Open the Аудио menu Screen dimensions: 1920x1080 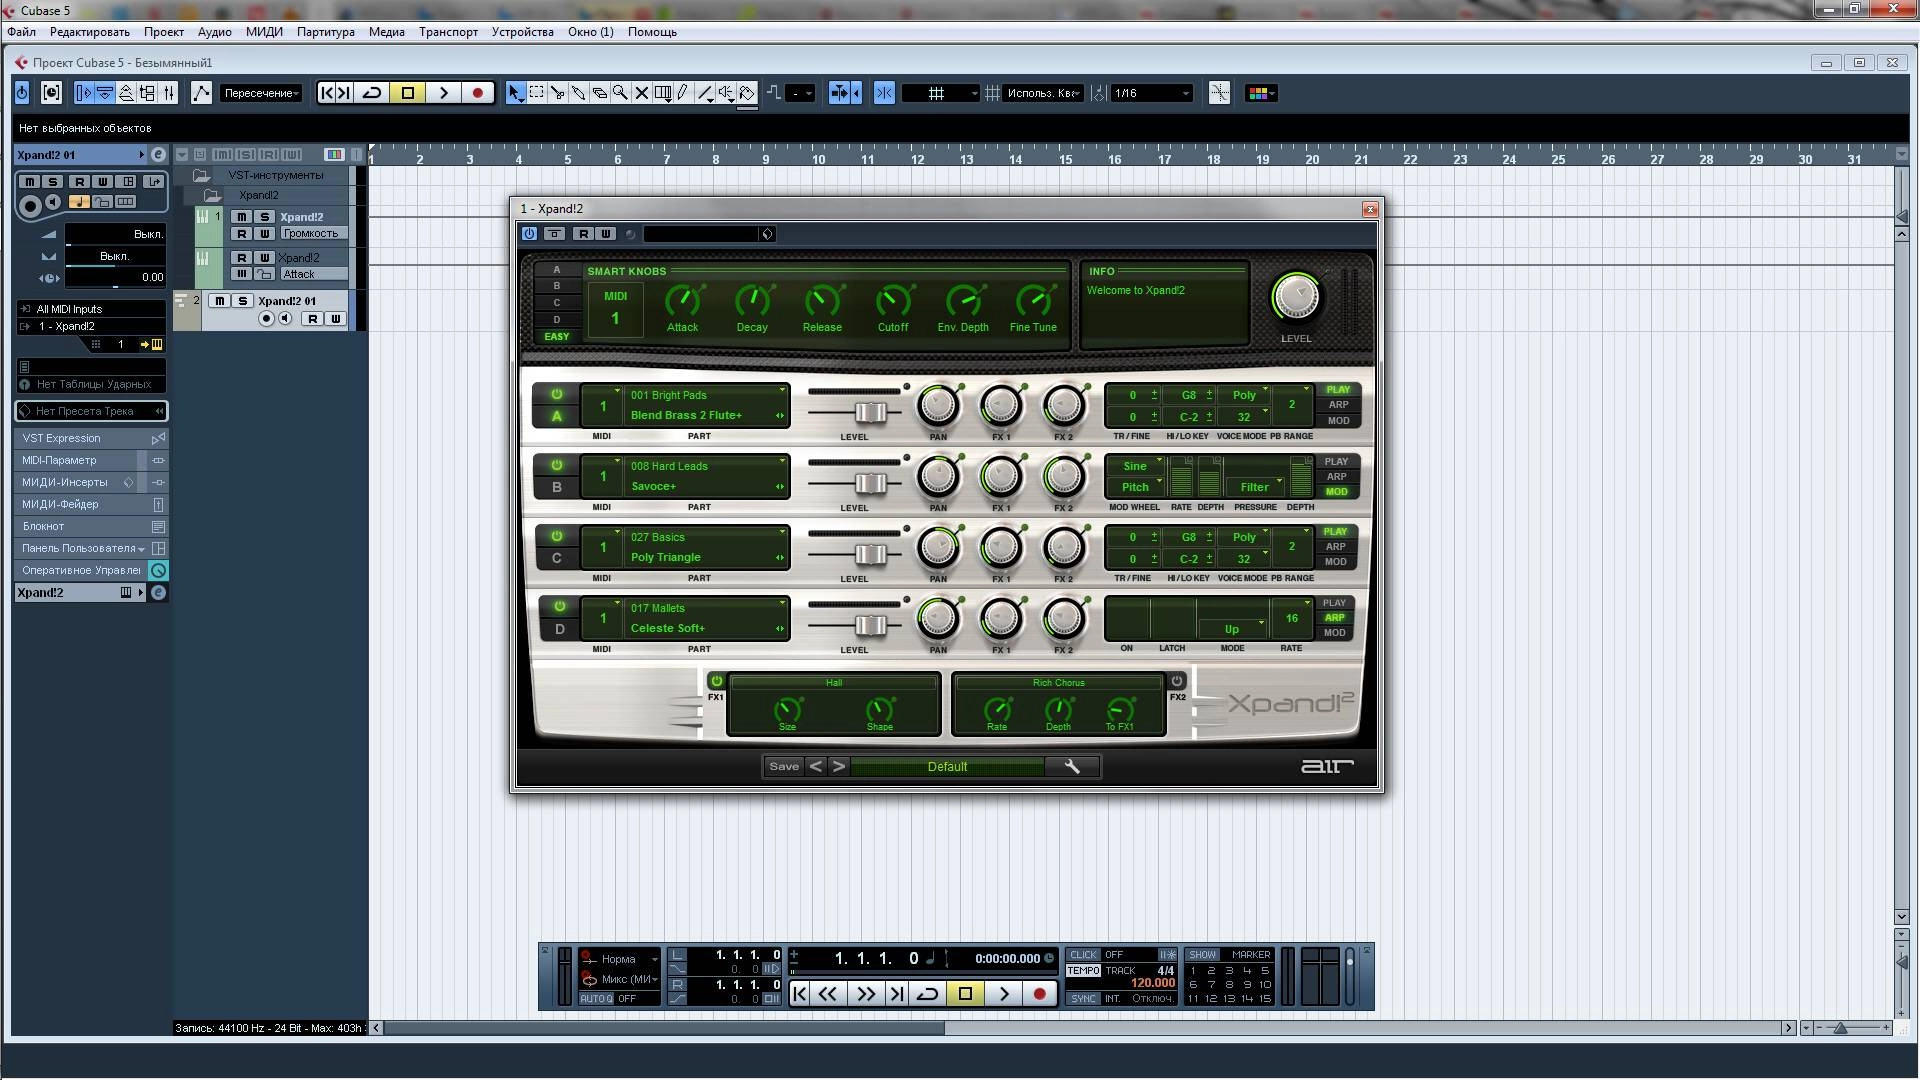point(214,32)
